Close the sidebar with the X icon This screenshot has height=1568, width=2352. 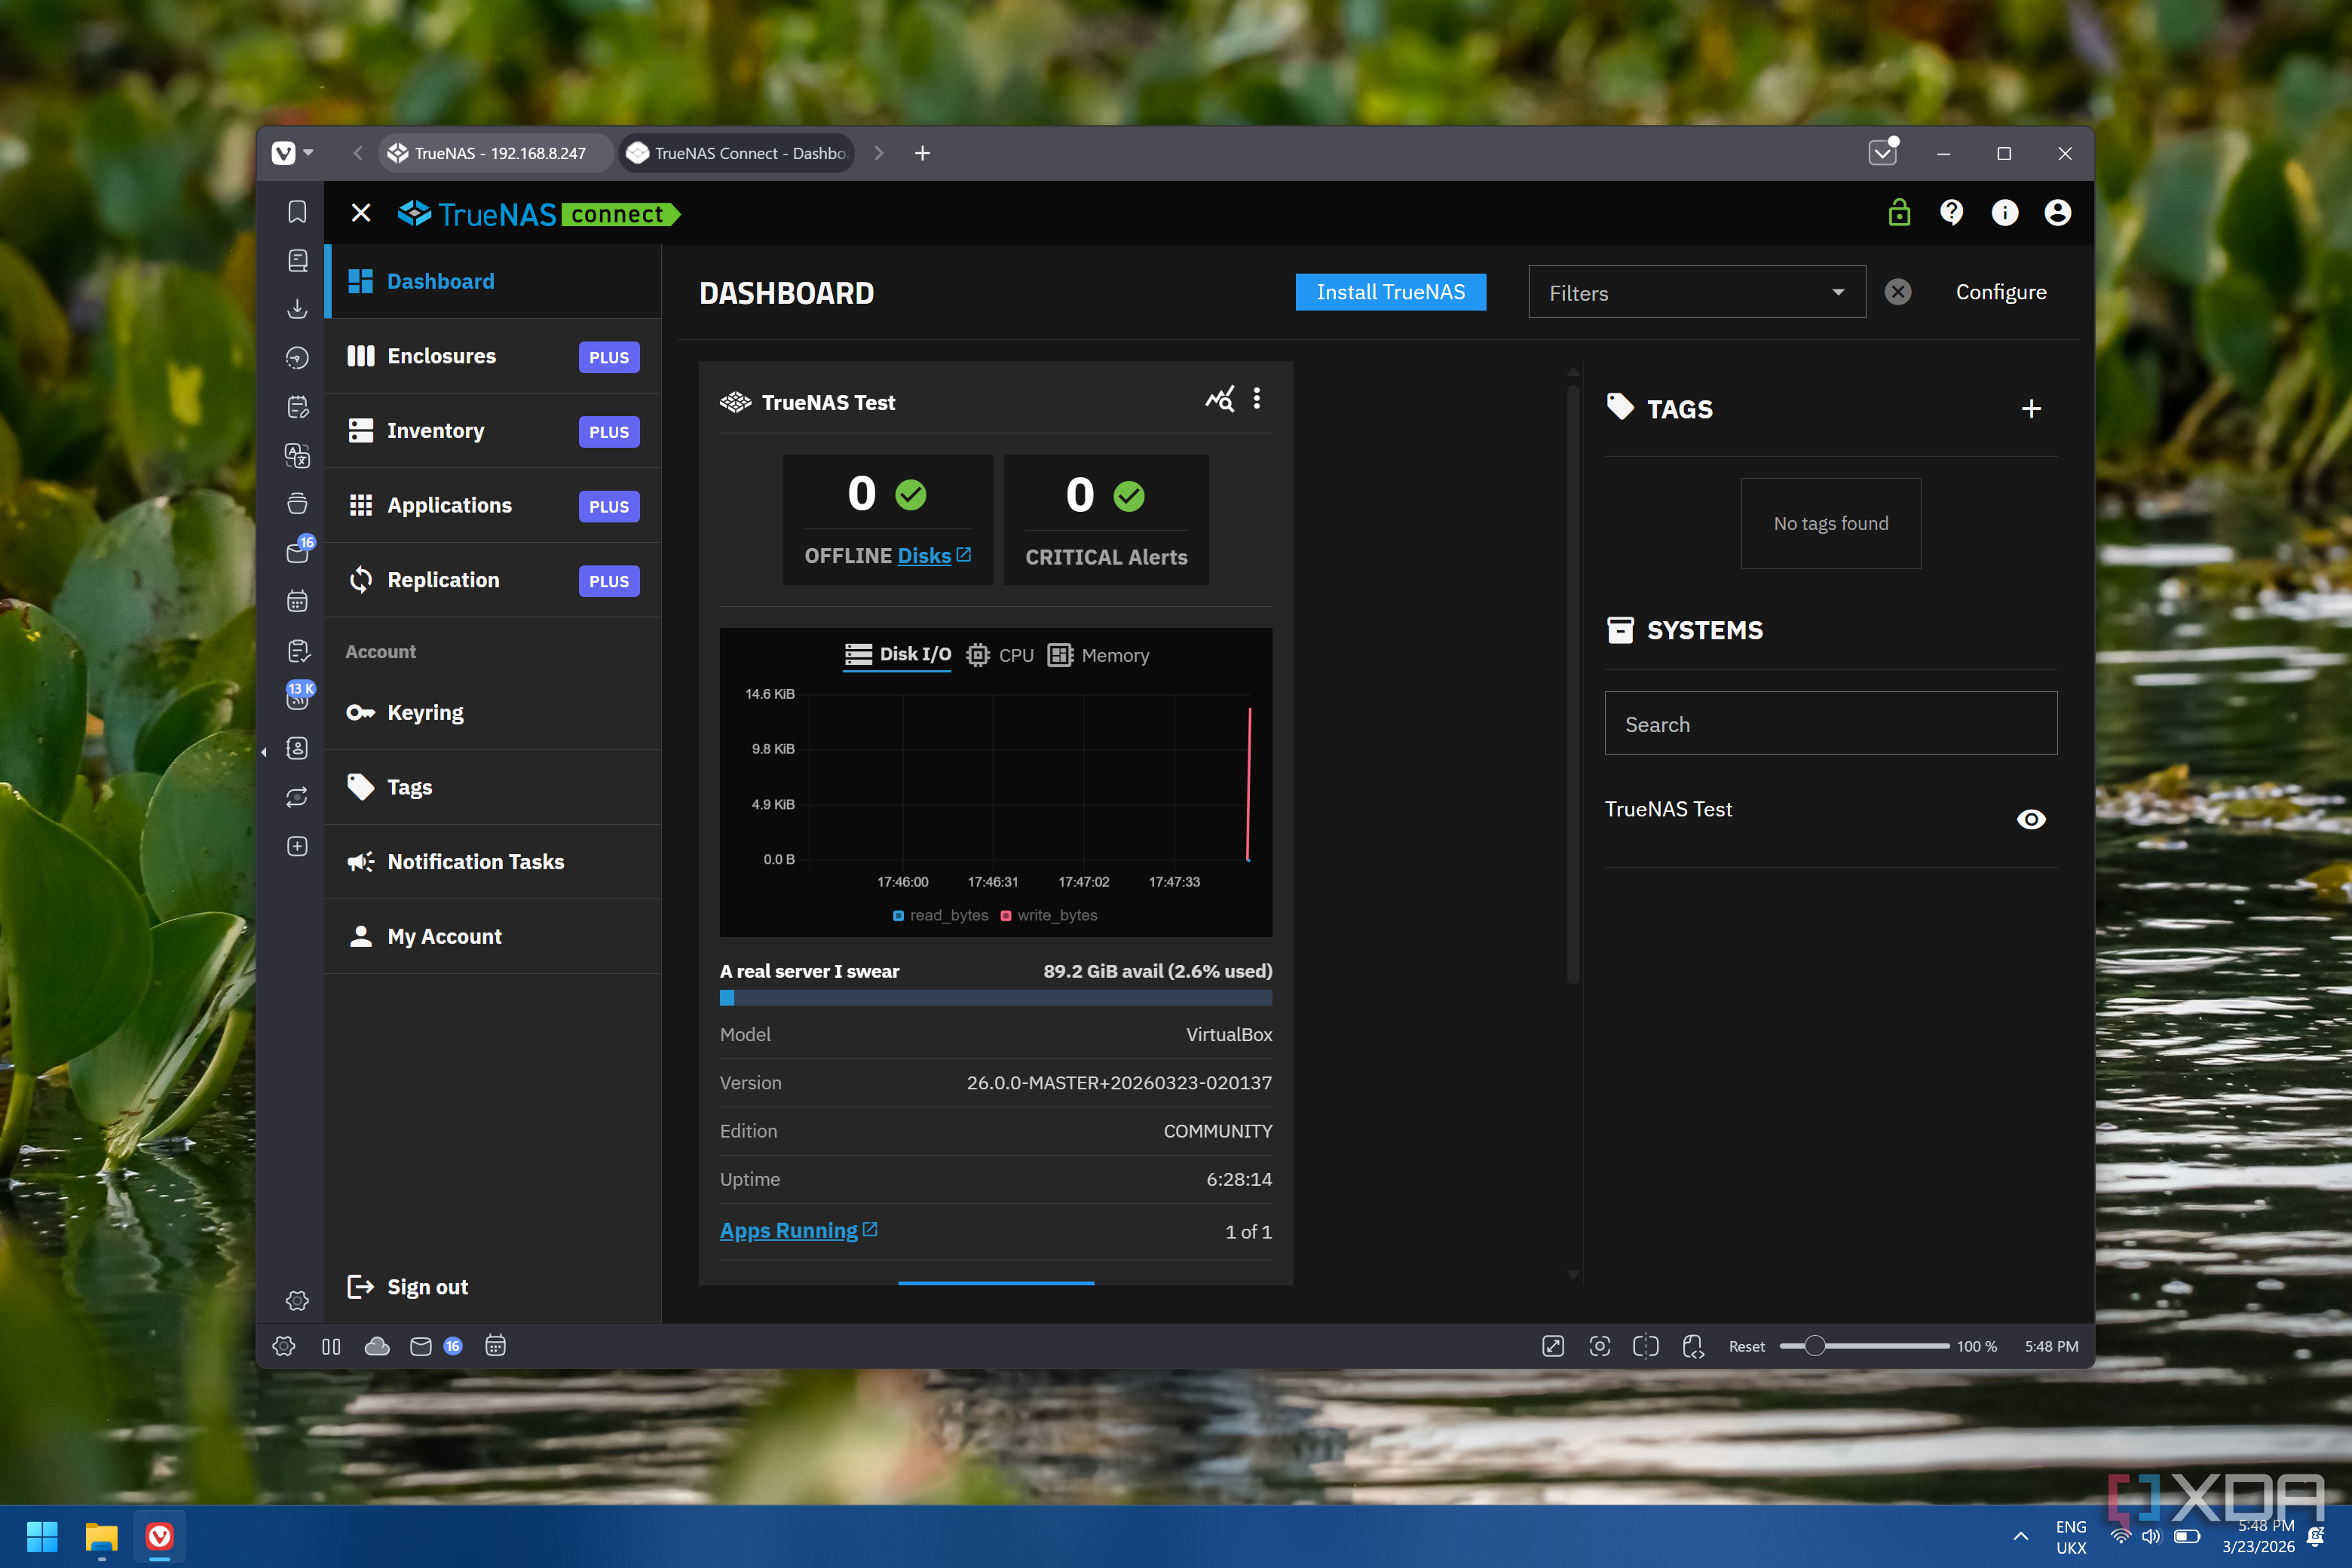(x=361, y=213)
